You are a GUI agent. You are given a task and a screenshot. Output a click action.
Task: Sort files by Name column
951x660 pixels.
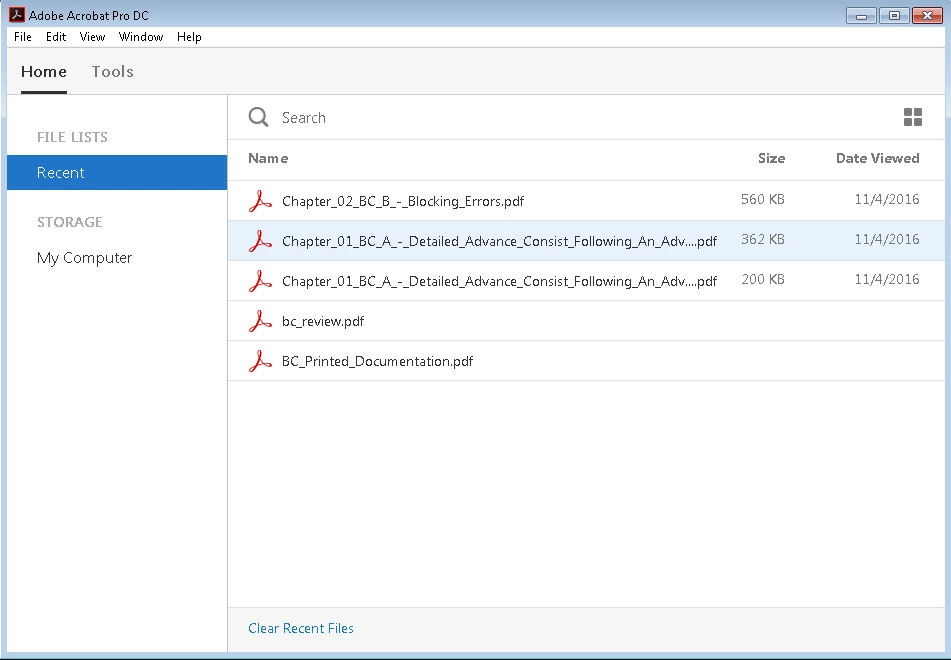coord(268,158)
